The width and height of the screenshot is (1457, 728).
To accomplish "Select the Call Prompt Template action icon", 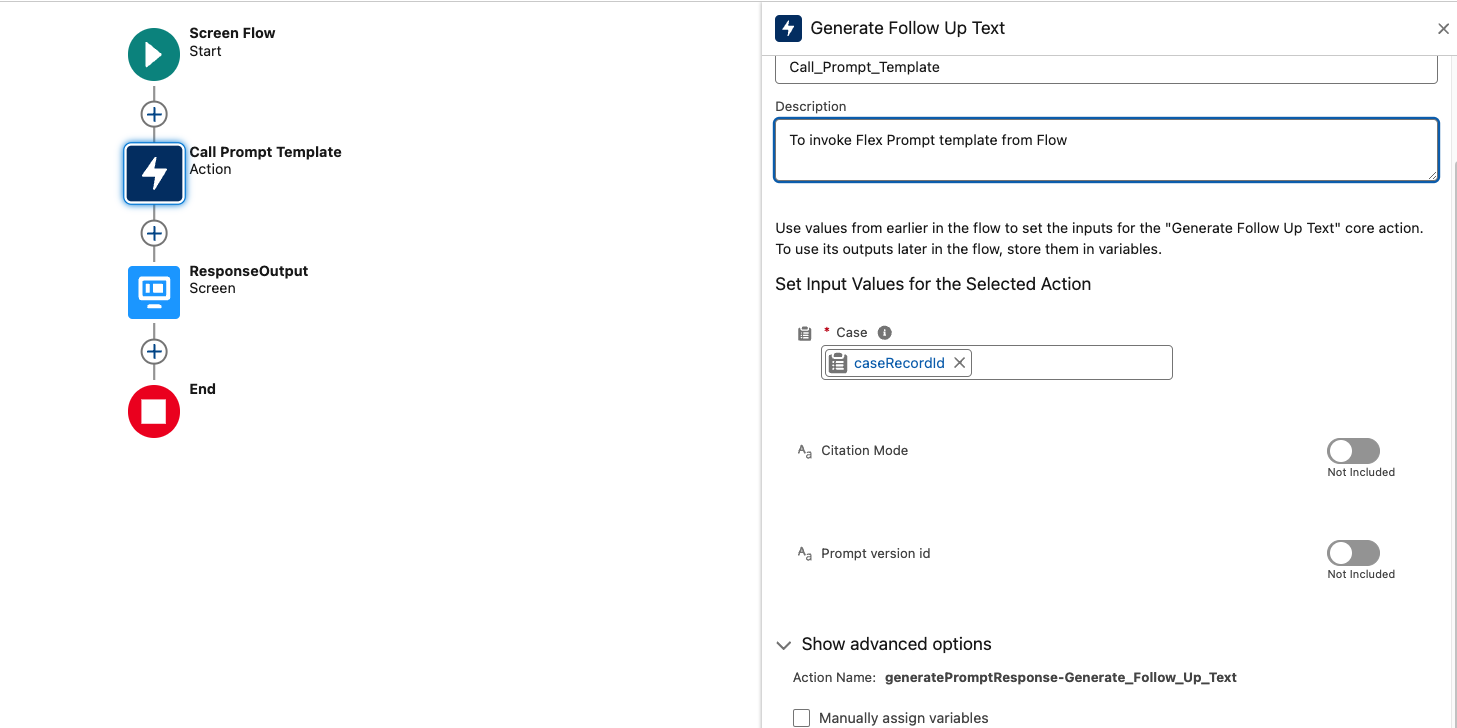I will click(154, 174).
